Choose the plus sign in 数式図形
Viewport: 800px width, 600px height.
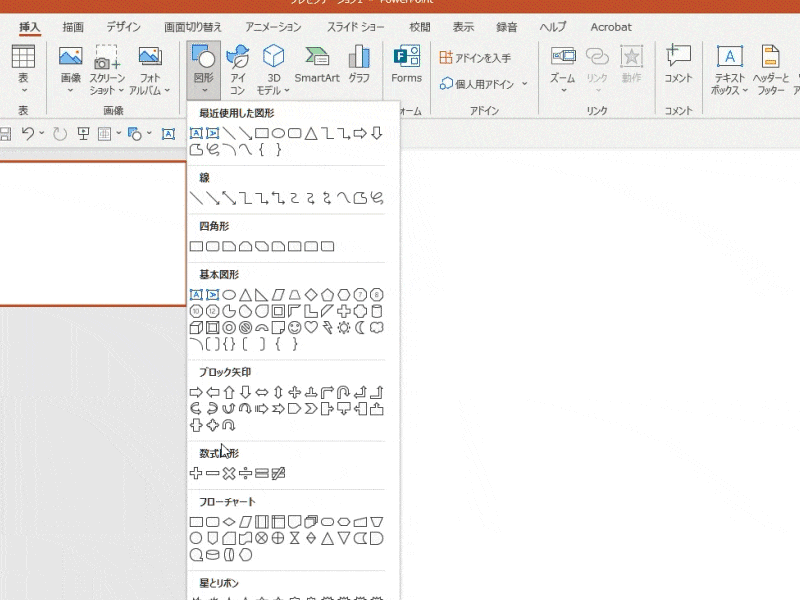tap(196, 473)
